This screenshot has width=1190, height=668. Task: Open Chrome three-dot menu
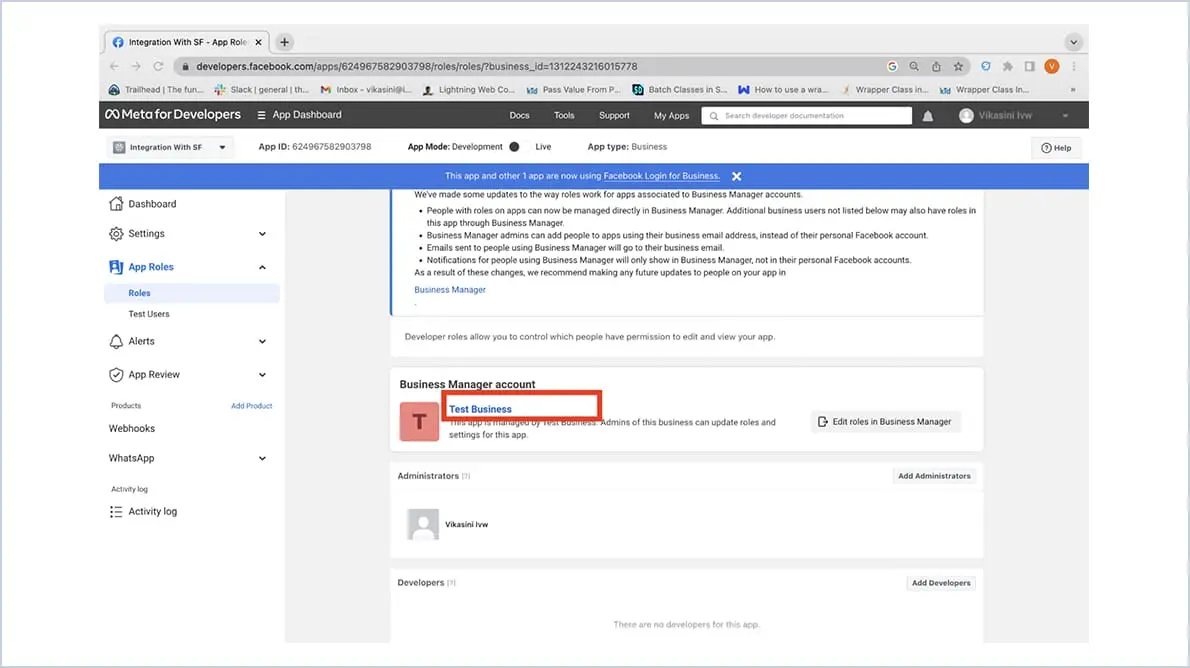(x=1074, y=67)
